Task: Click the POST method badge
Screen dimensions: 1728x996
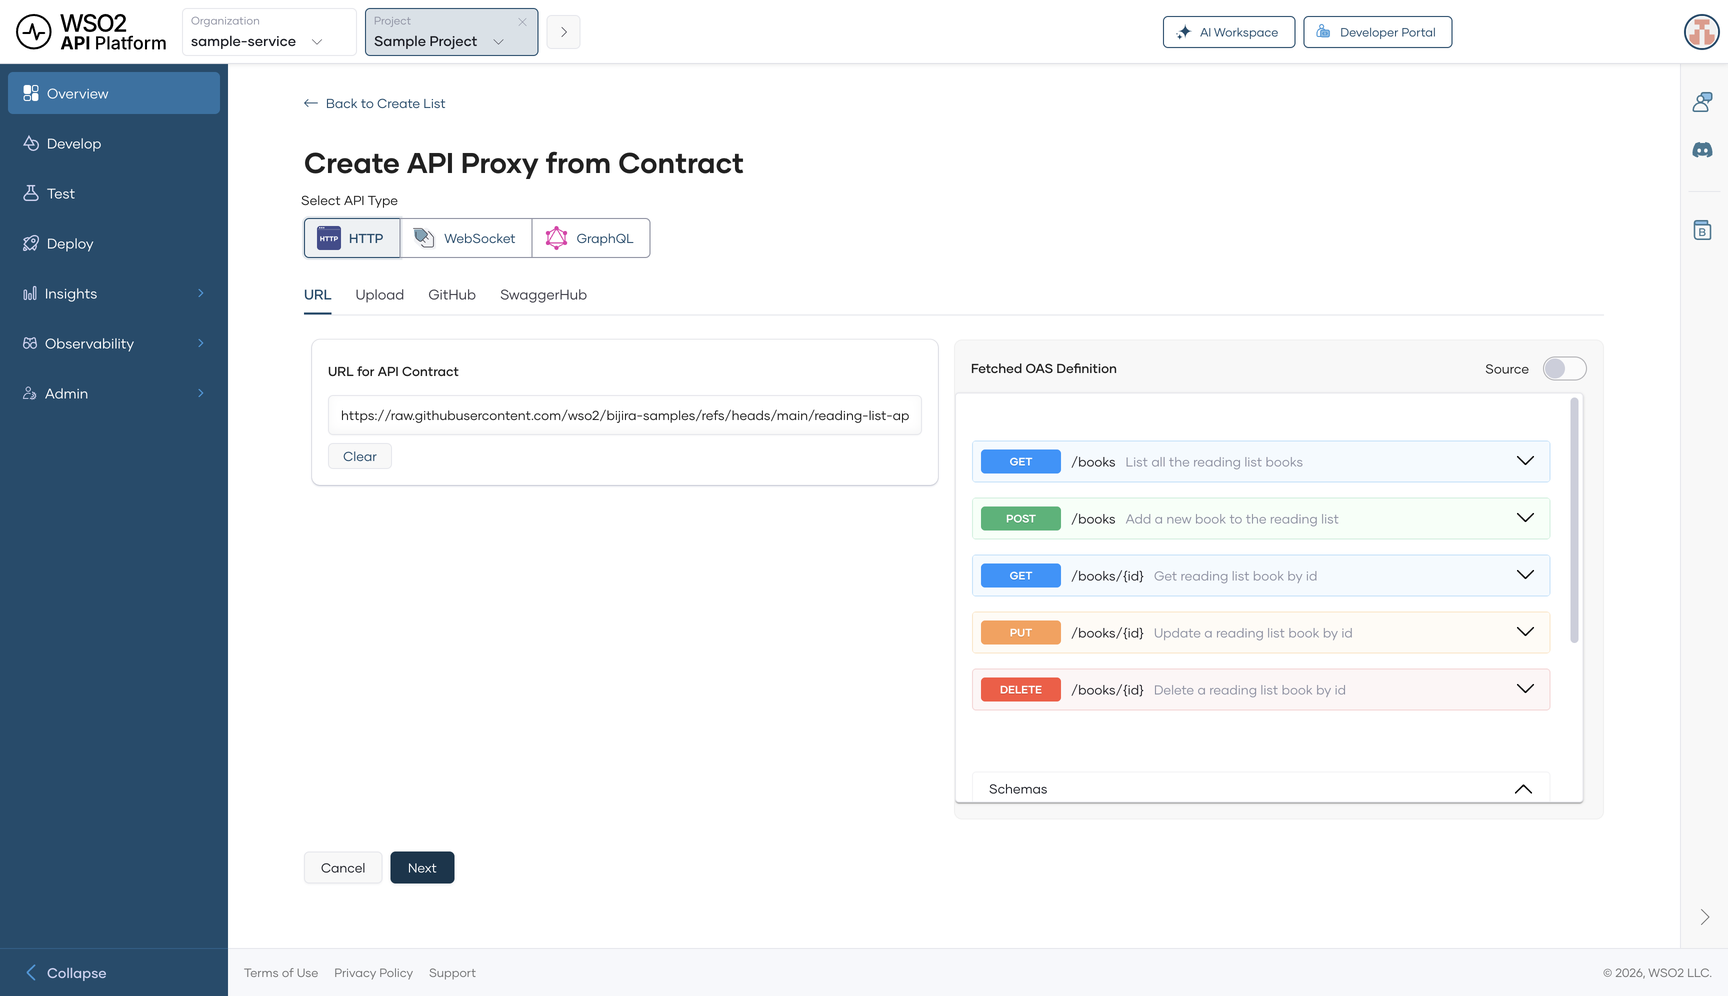Action: [1021, 518]
